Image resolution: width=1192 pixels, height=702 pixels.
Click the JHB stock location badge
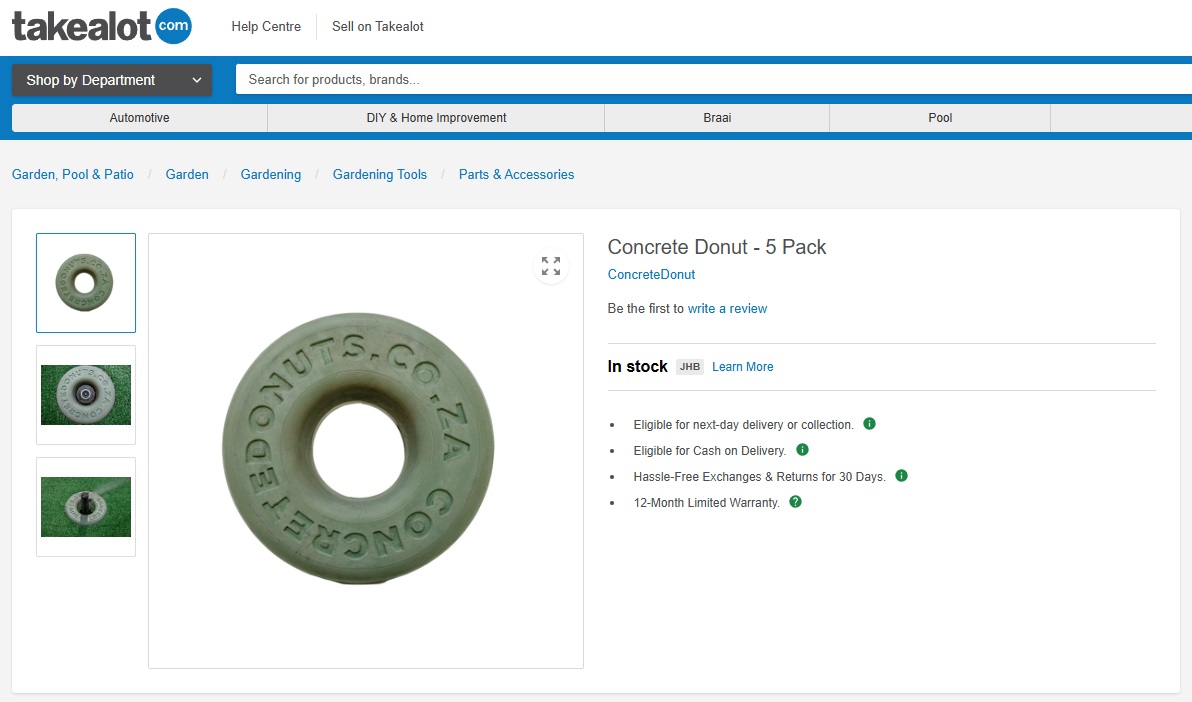point(690,367)
